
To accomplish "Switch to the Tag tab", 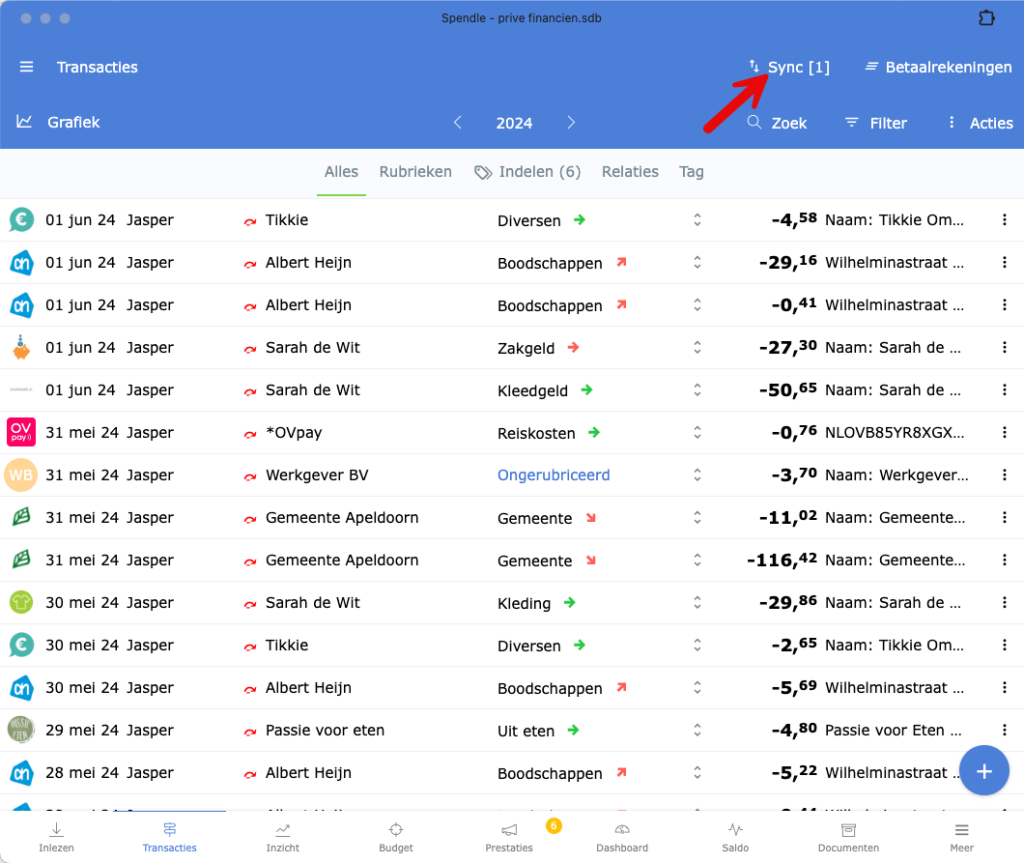I will click(691, 172).
